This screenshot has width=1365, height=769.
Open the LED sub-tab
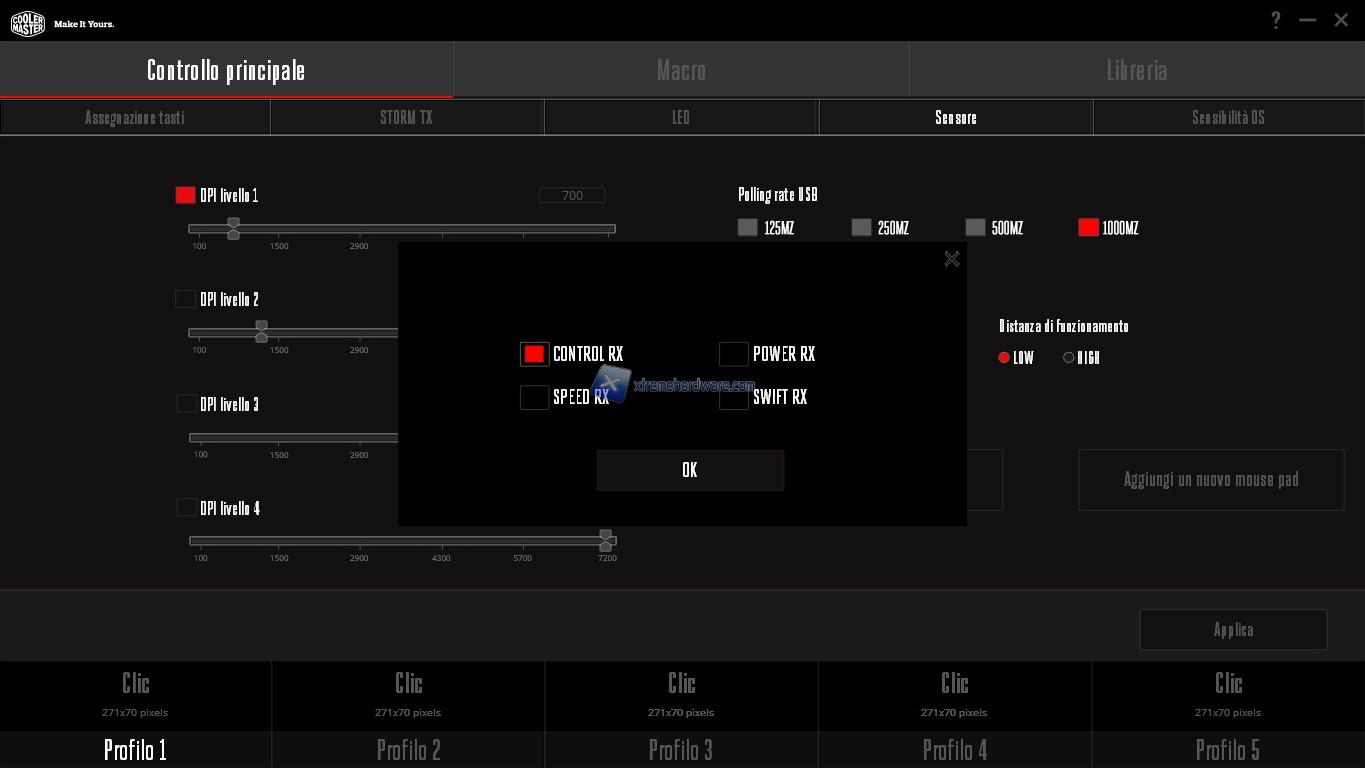click(x=681, y=118)
